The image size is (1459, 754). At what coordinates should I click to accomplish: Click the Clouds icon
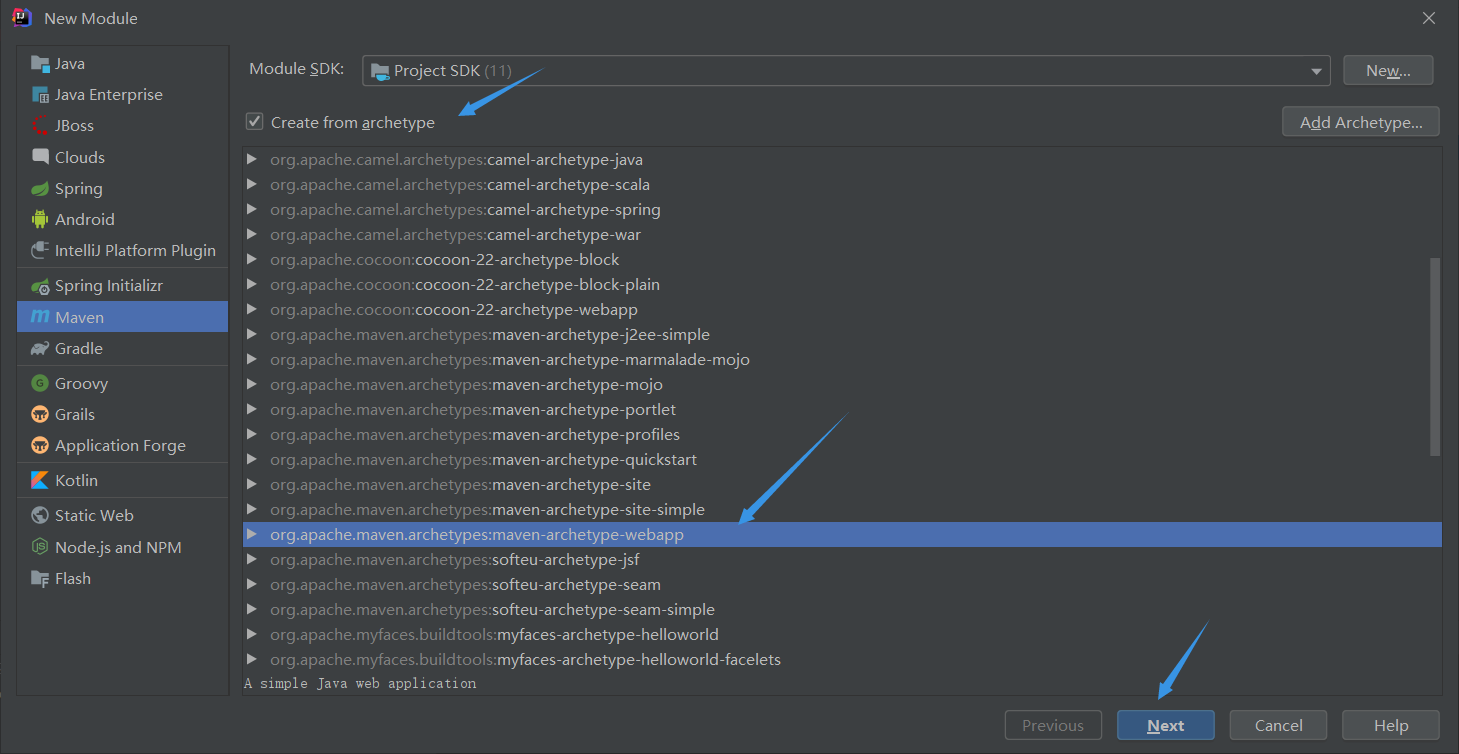[x=40, y=157]
